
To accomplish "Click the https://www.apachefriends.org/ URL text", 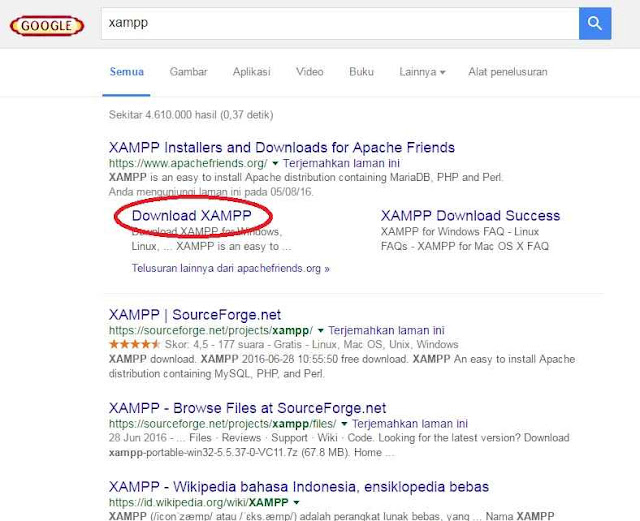I will (188, 163).
